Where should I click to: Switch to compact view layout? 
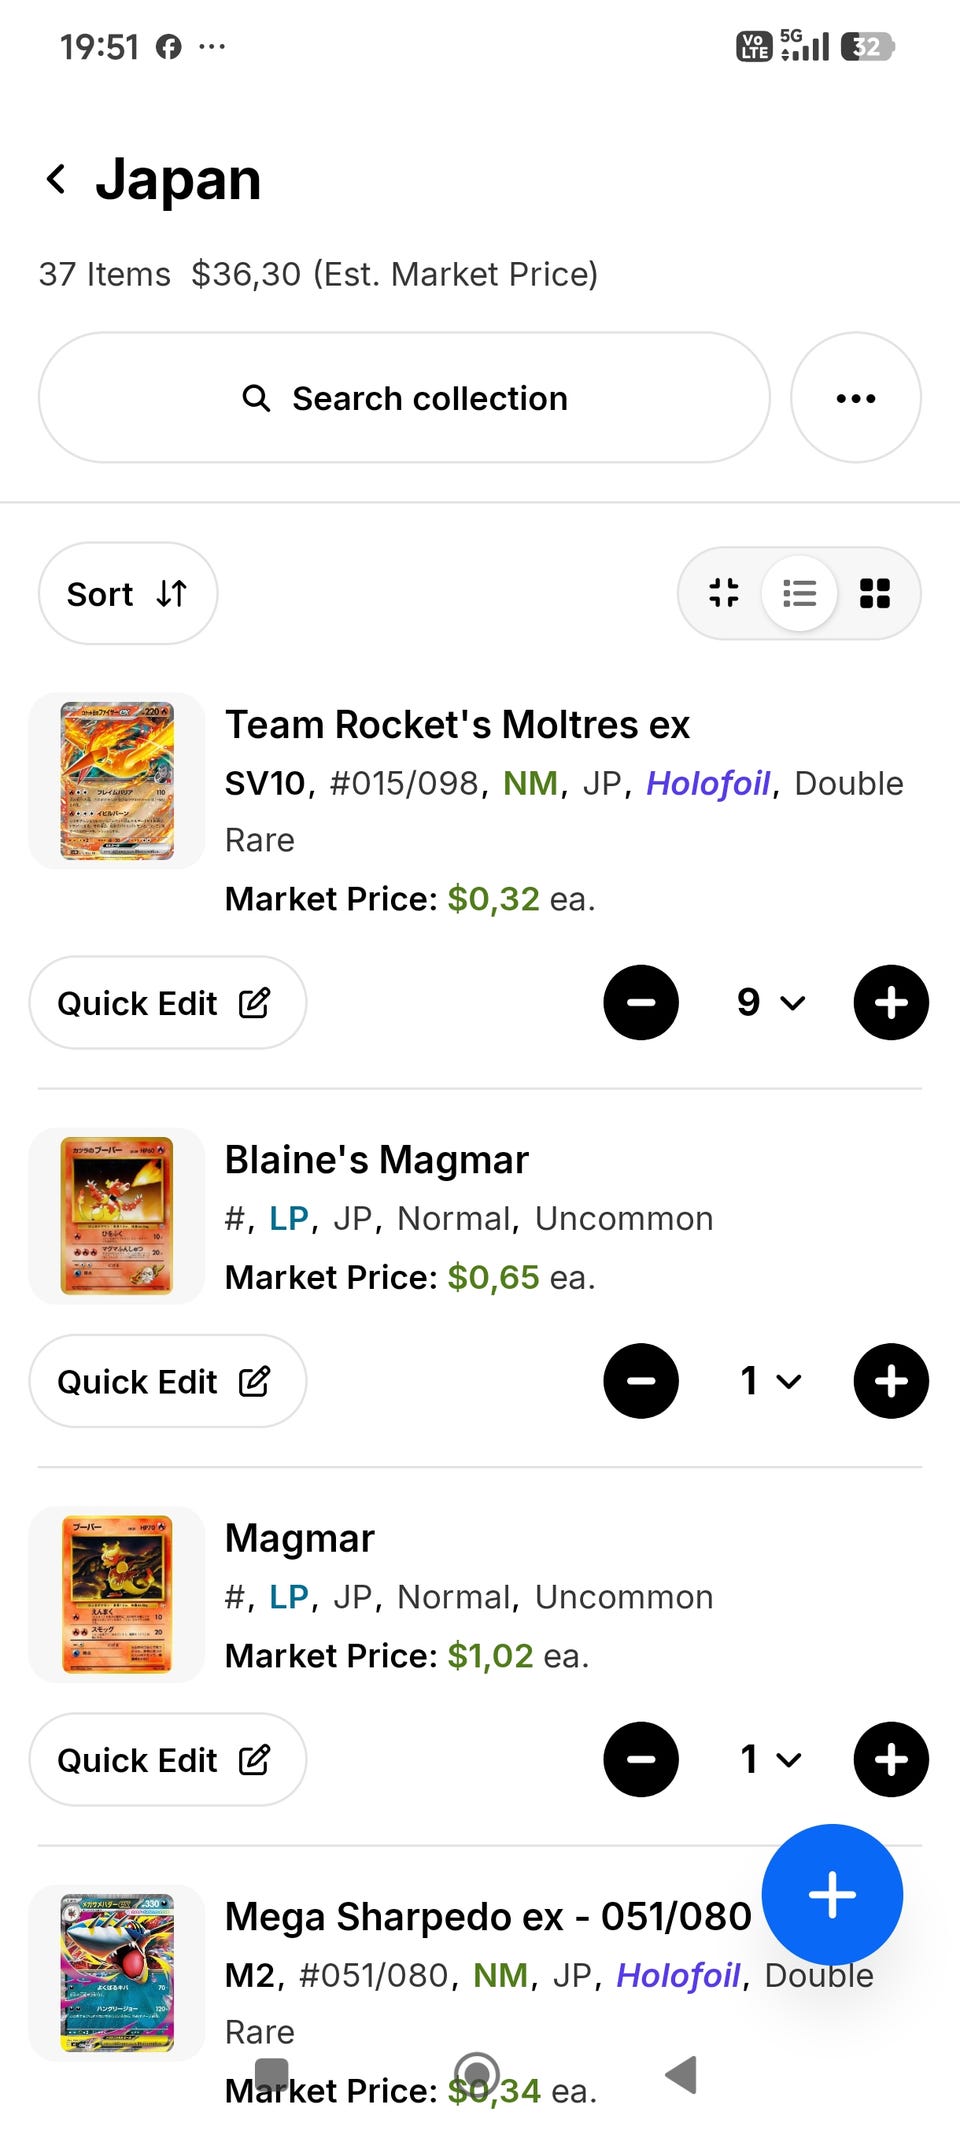[x=724, y=593]
